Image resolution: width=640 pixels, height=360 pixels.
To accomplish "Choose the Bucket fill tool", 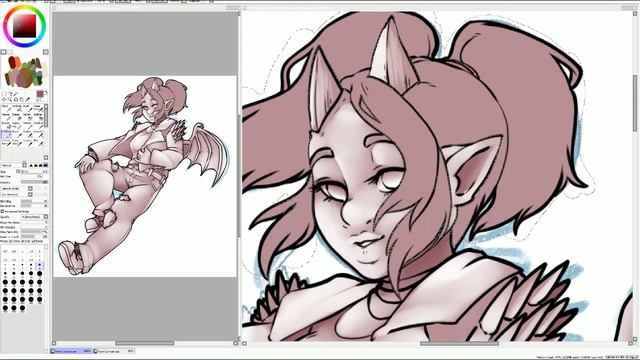I will pyautogui.click(x=6, y=125).
